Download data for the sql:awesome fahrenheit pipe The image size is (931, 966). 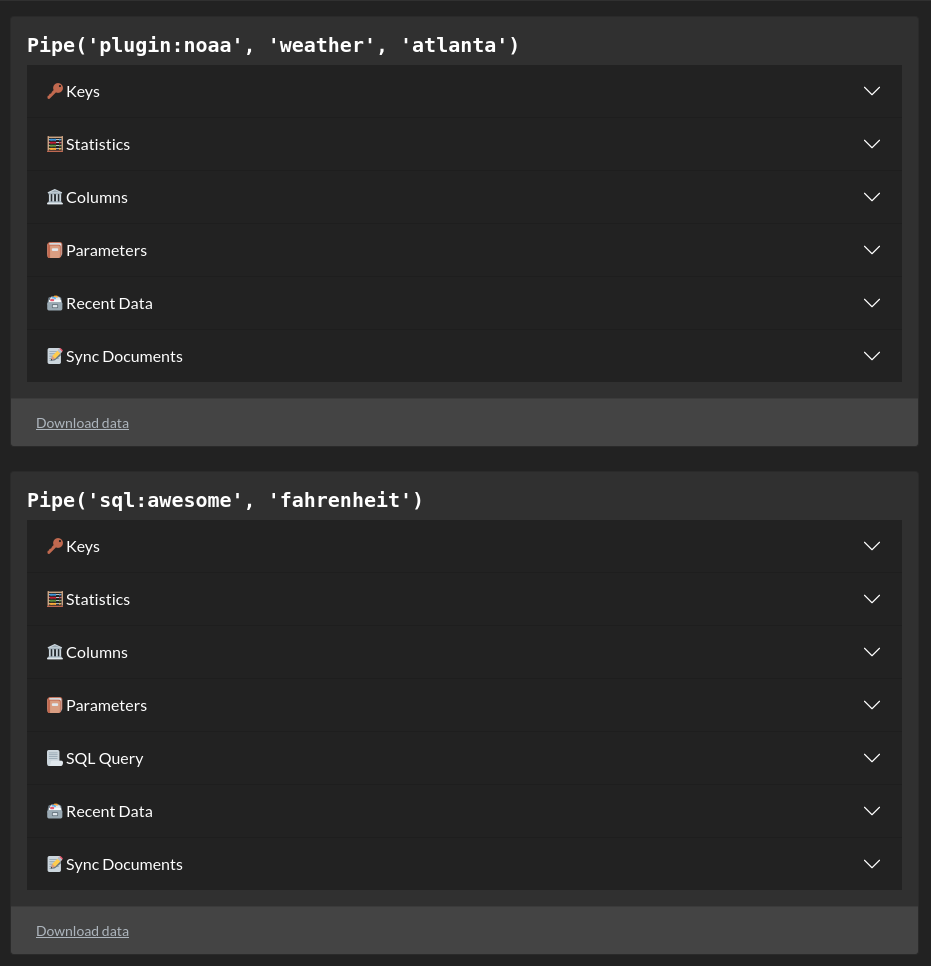click(x=82, y=931)
